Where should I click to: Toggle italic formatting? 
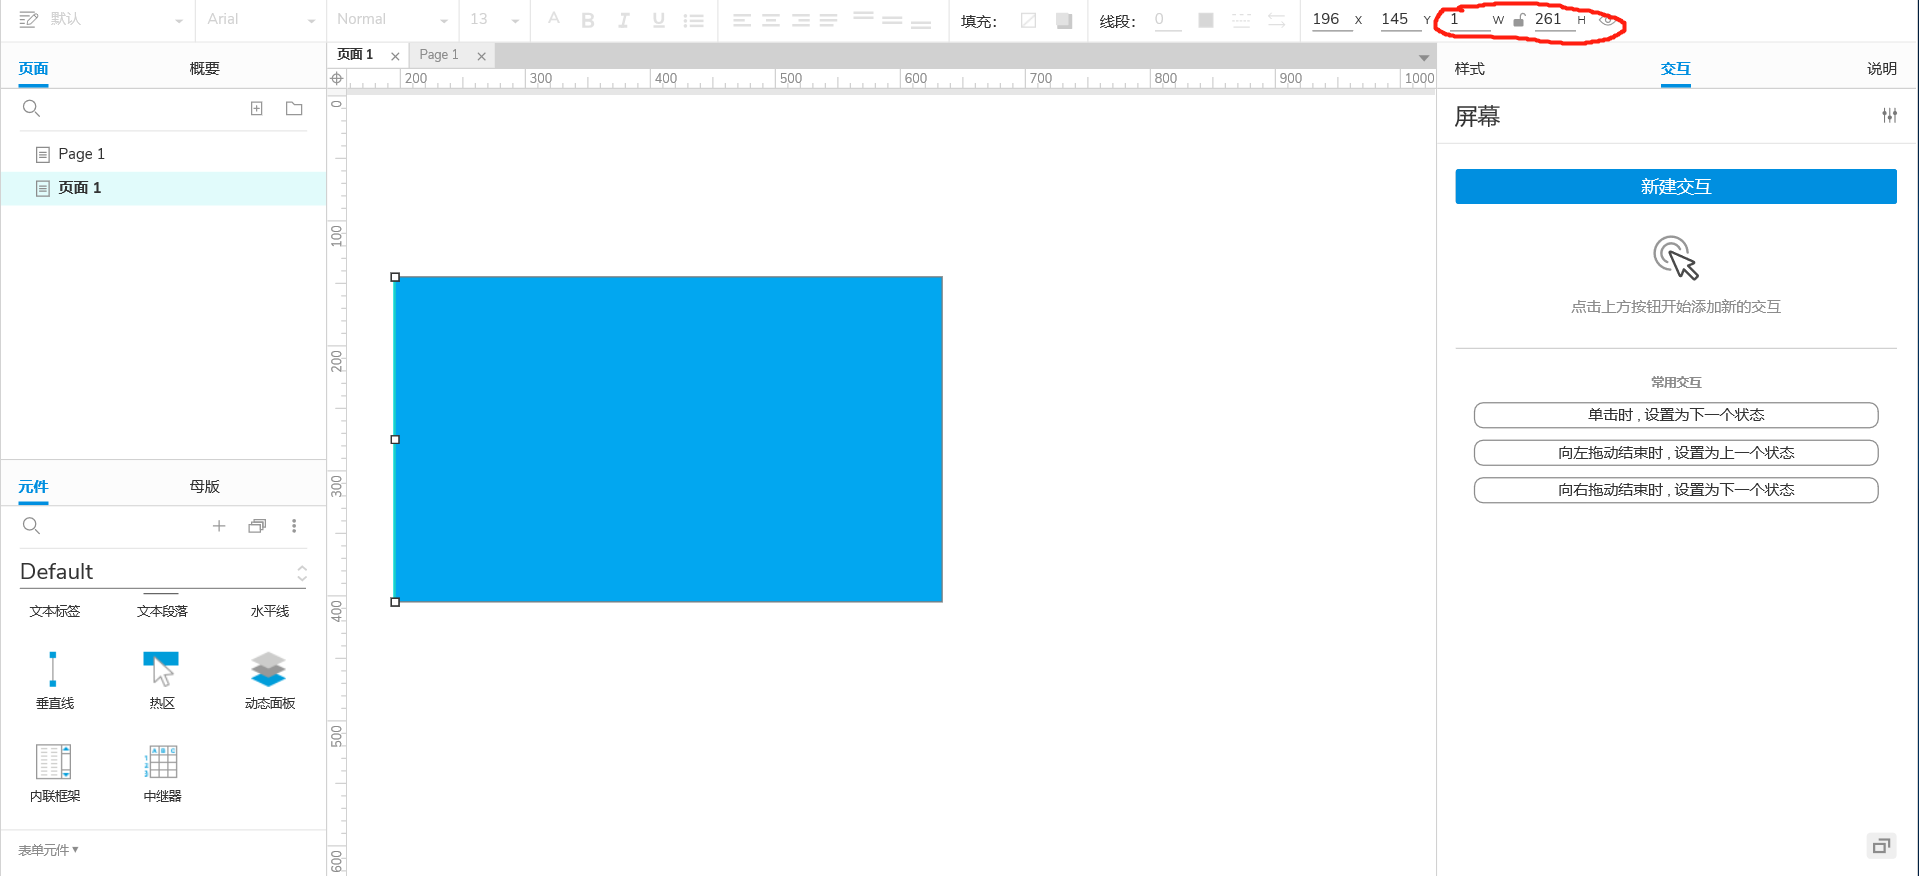click(x=623, y=20)
